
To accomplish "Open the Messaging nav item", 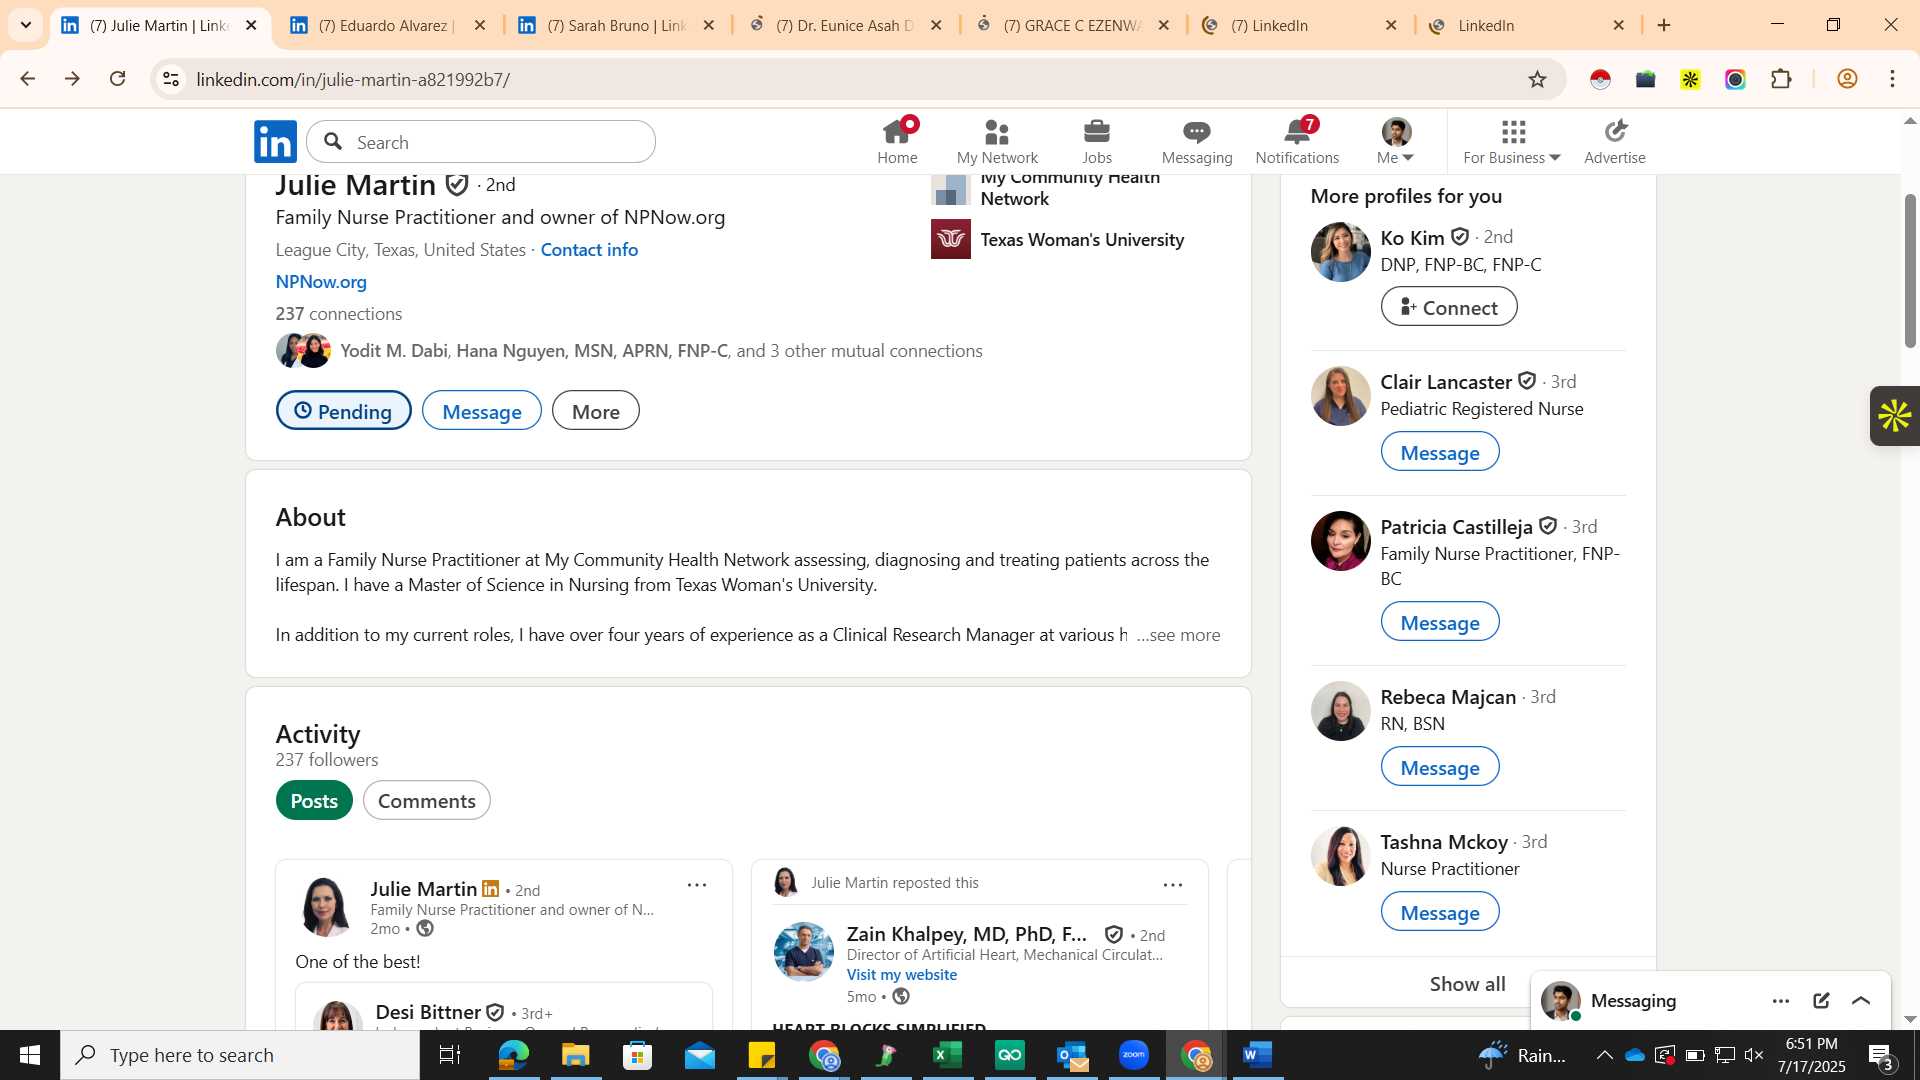I will tap(1197, 141).
